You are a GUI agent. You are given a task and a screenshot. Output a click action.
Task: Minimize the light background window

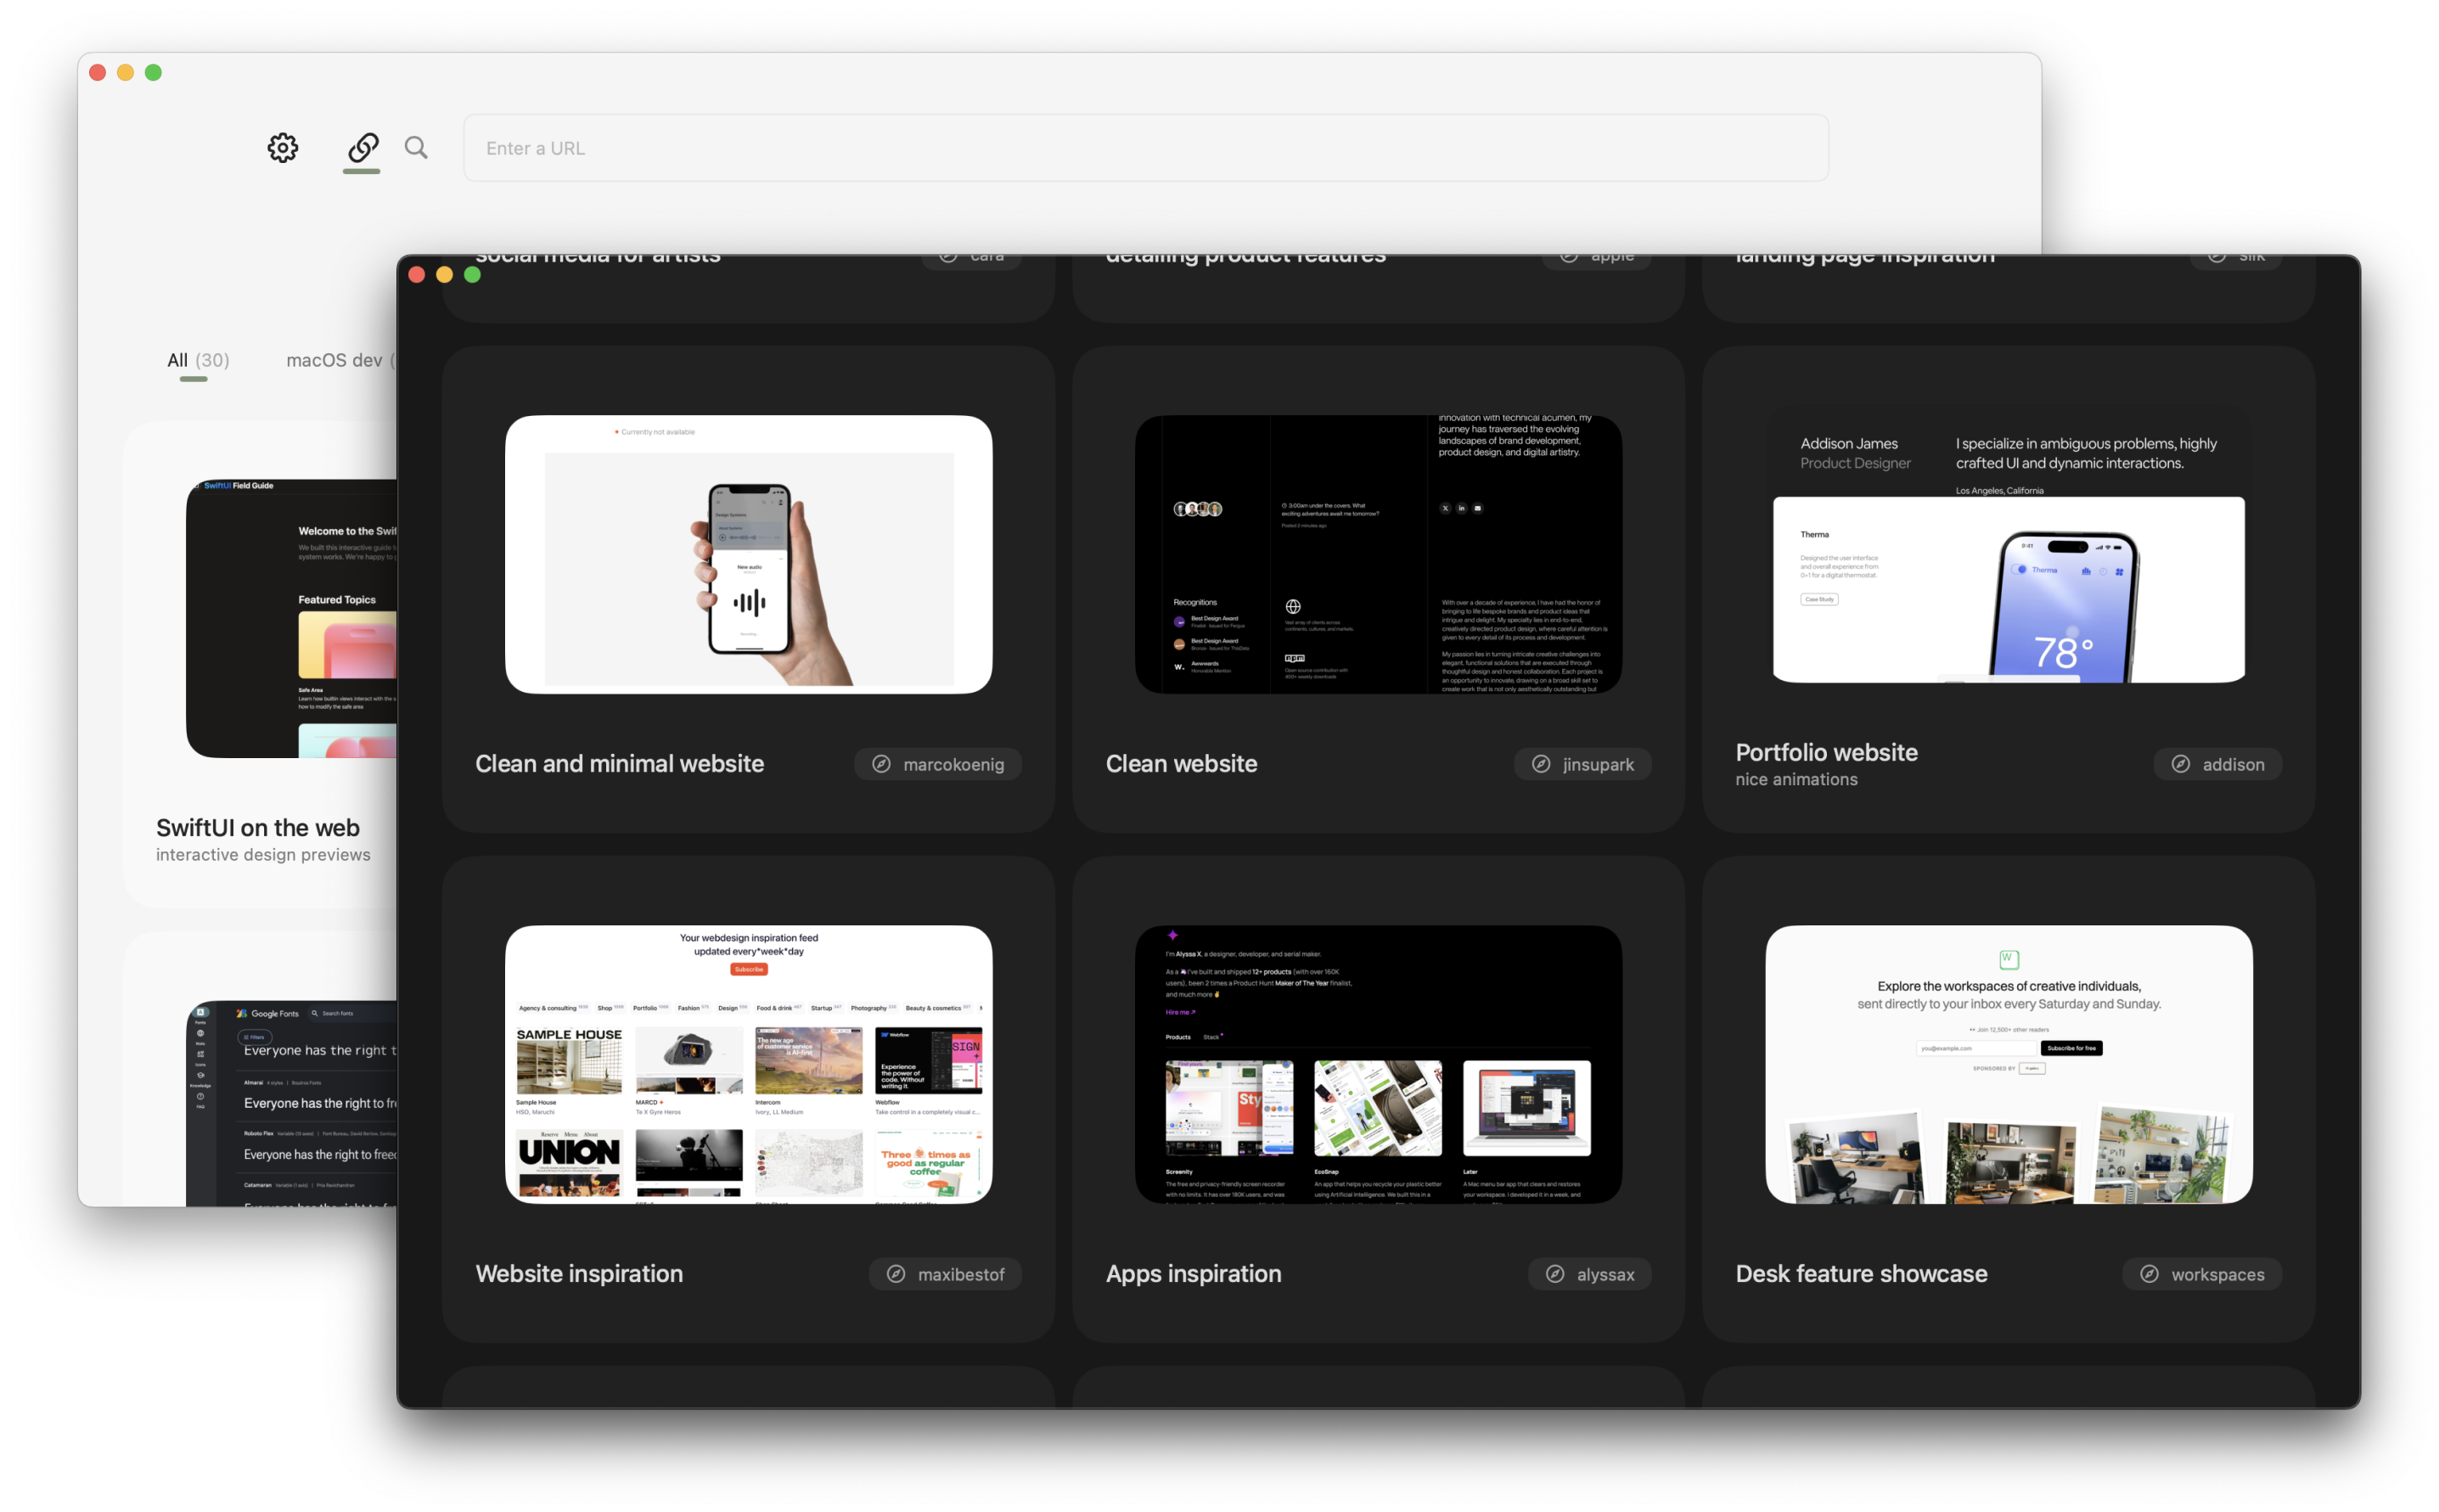click(x=126, y=72)
